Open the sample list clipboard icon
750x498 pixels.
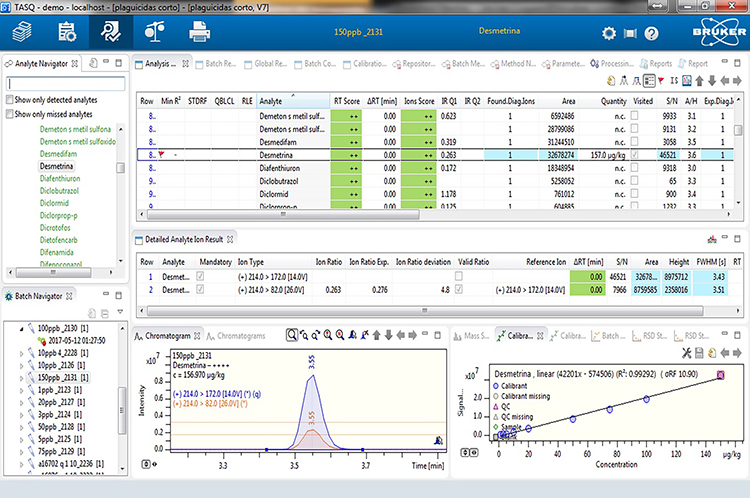(x=66, y=32)
